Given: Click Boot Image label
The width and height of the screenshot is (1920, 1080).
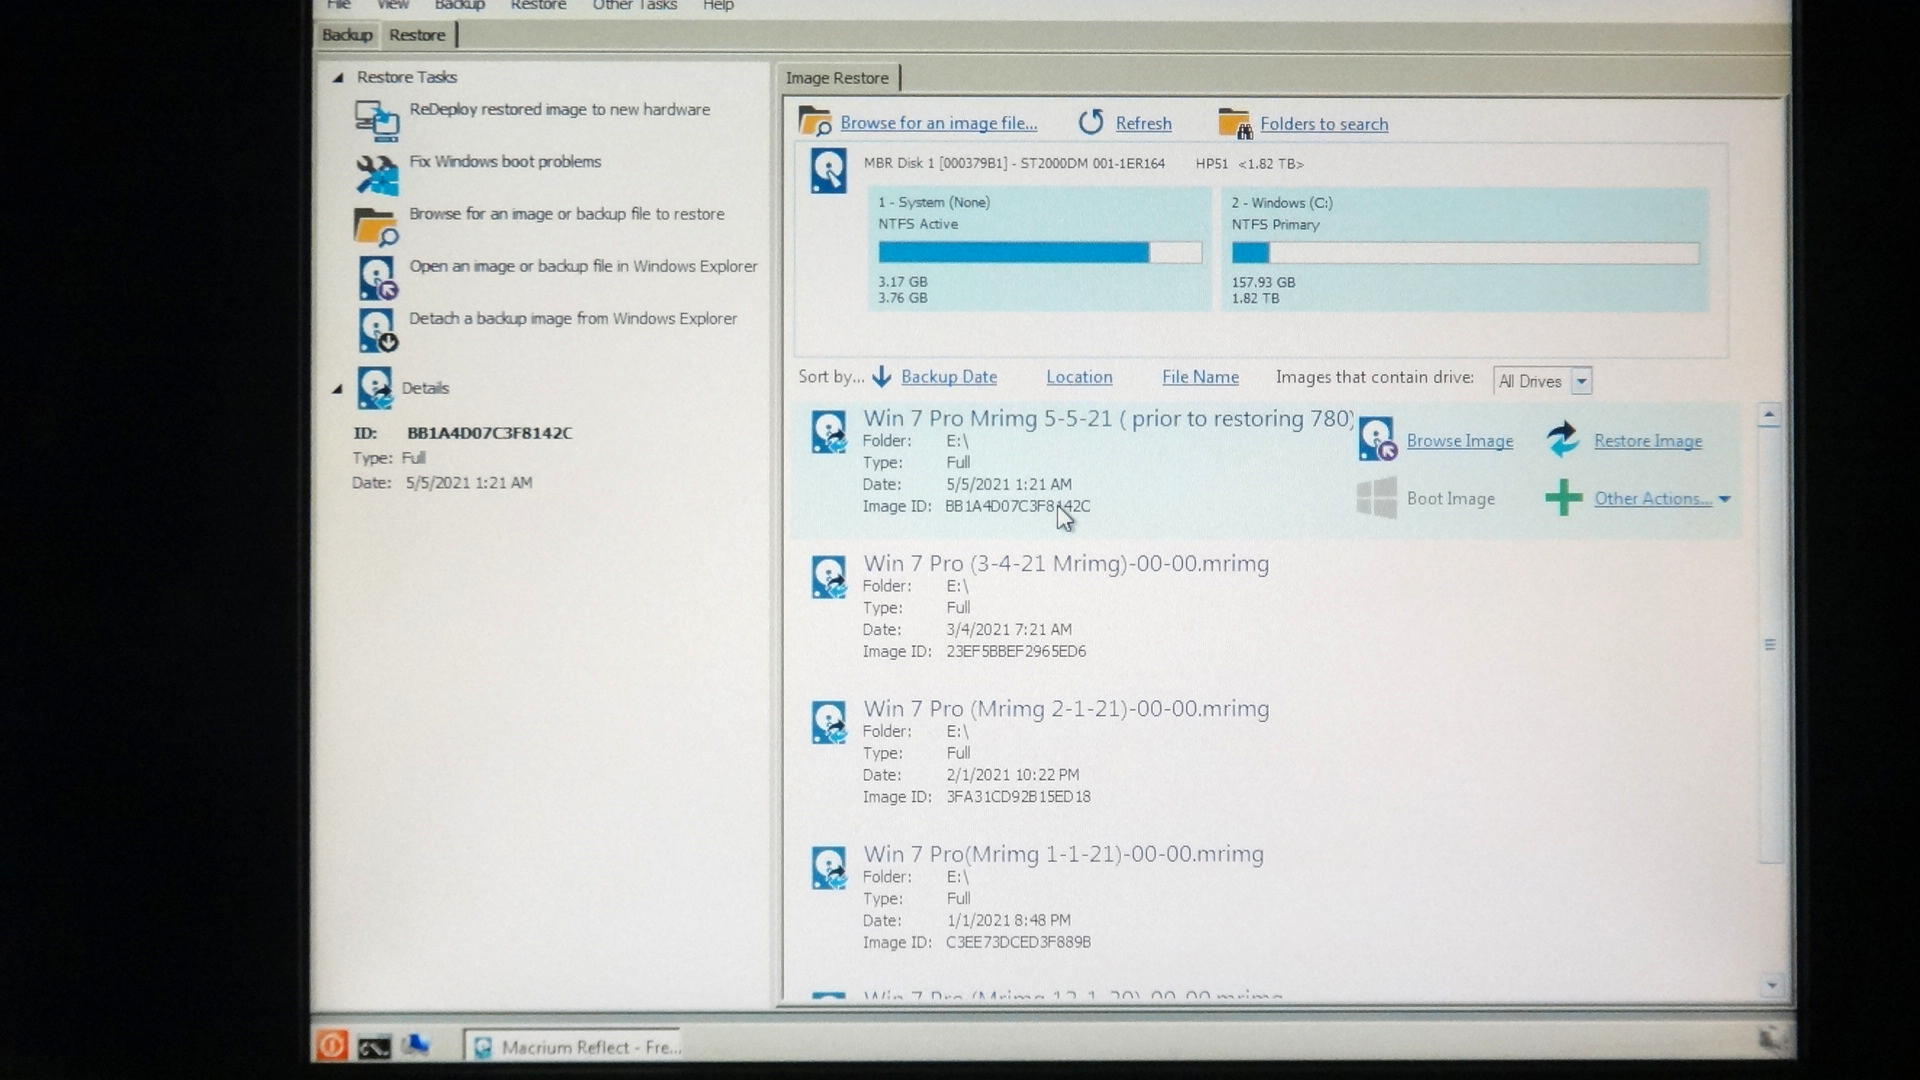Looking at the screenshot, I should pyautogui.click(x=1450, y=498).
